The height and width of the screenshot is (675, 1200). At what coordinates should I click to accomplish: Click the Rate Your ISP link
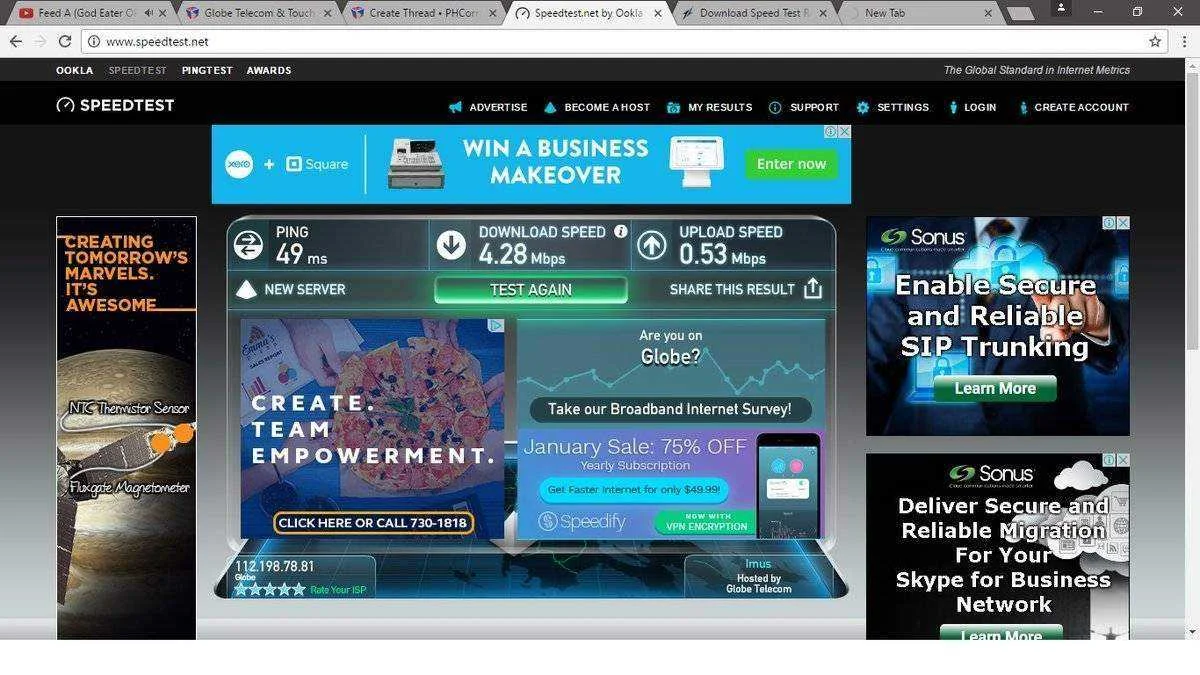tap(338, 590)
